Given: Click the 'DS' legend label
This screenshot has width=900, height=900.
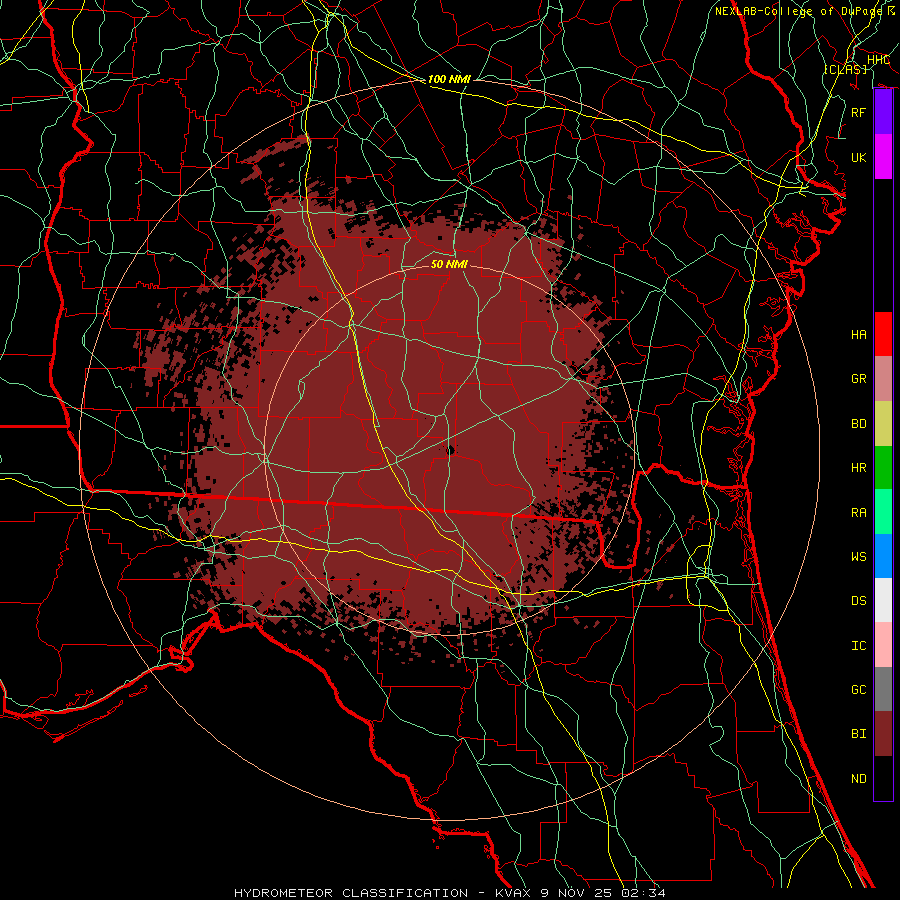Looking at the screenshot, I should 858,601.
